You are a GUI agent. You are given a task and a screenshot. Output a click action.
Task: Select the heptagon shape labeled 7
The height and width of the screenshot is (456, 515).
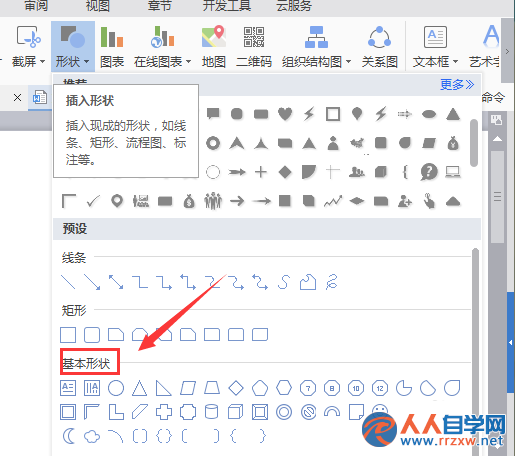coord(308,388)
